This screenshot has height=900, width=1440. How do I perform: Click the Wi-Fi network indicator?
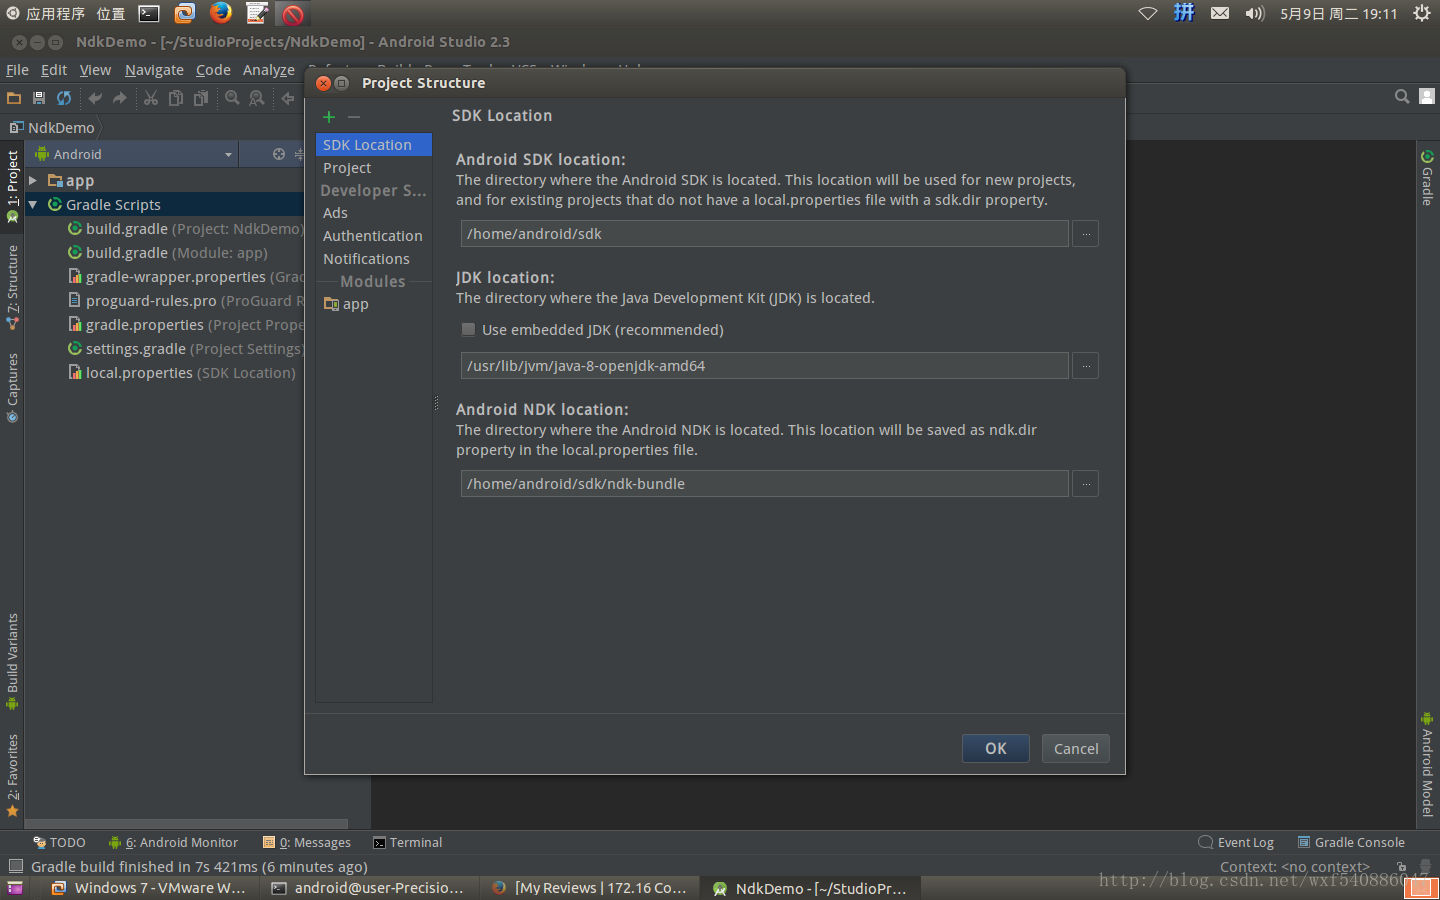point(1148,13)
